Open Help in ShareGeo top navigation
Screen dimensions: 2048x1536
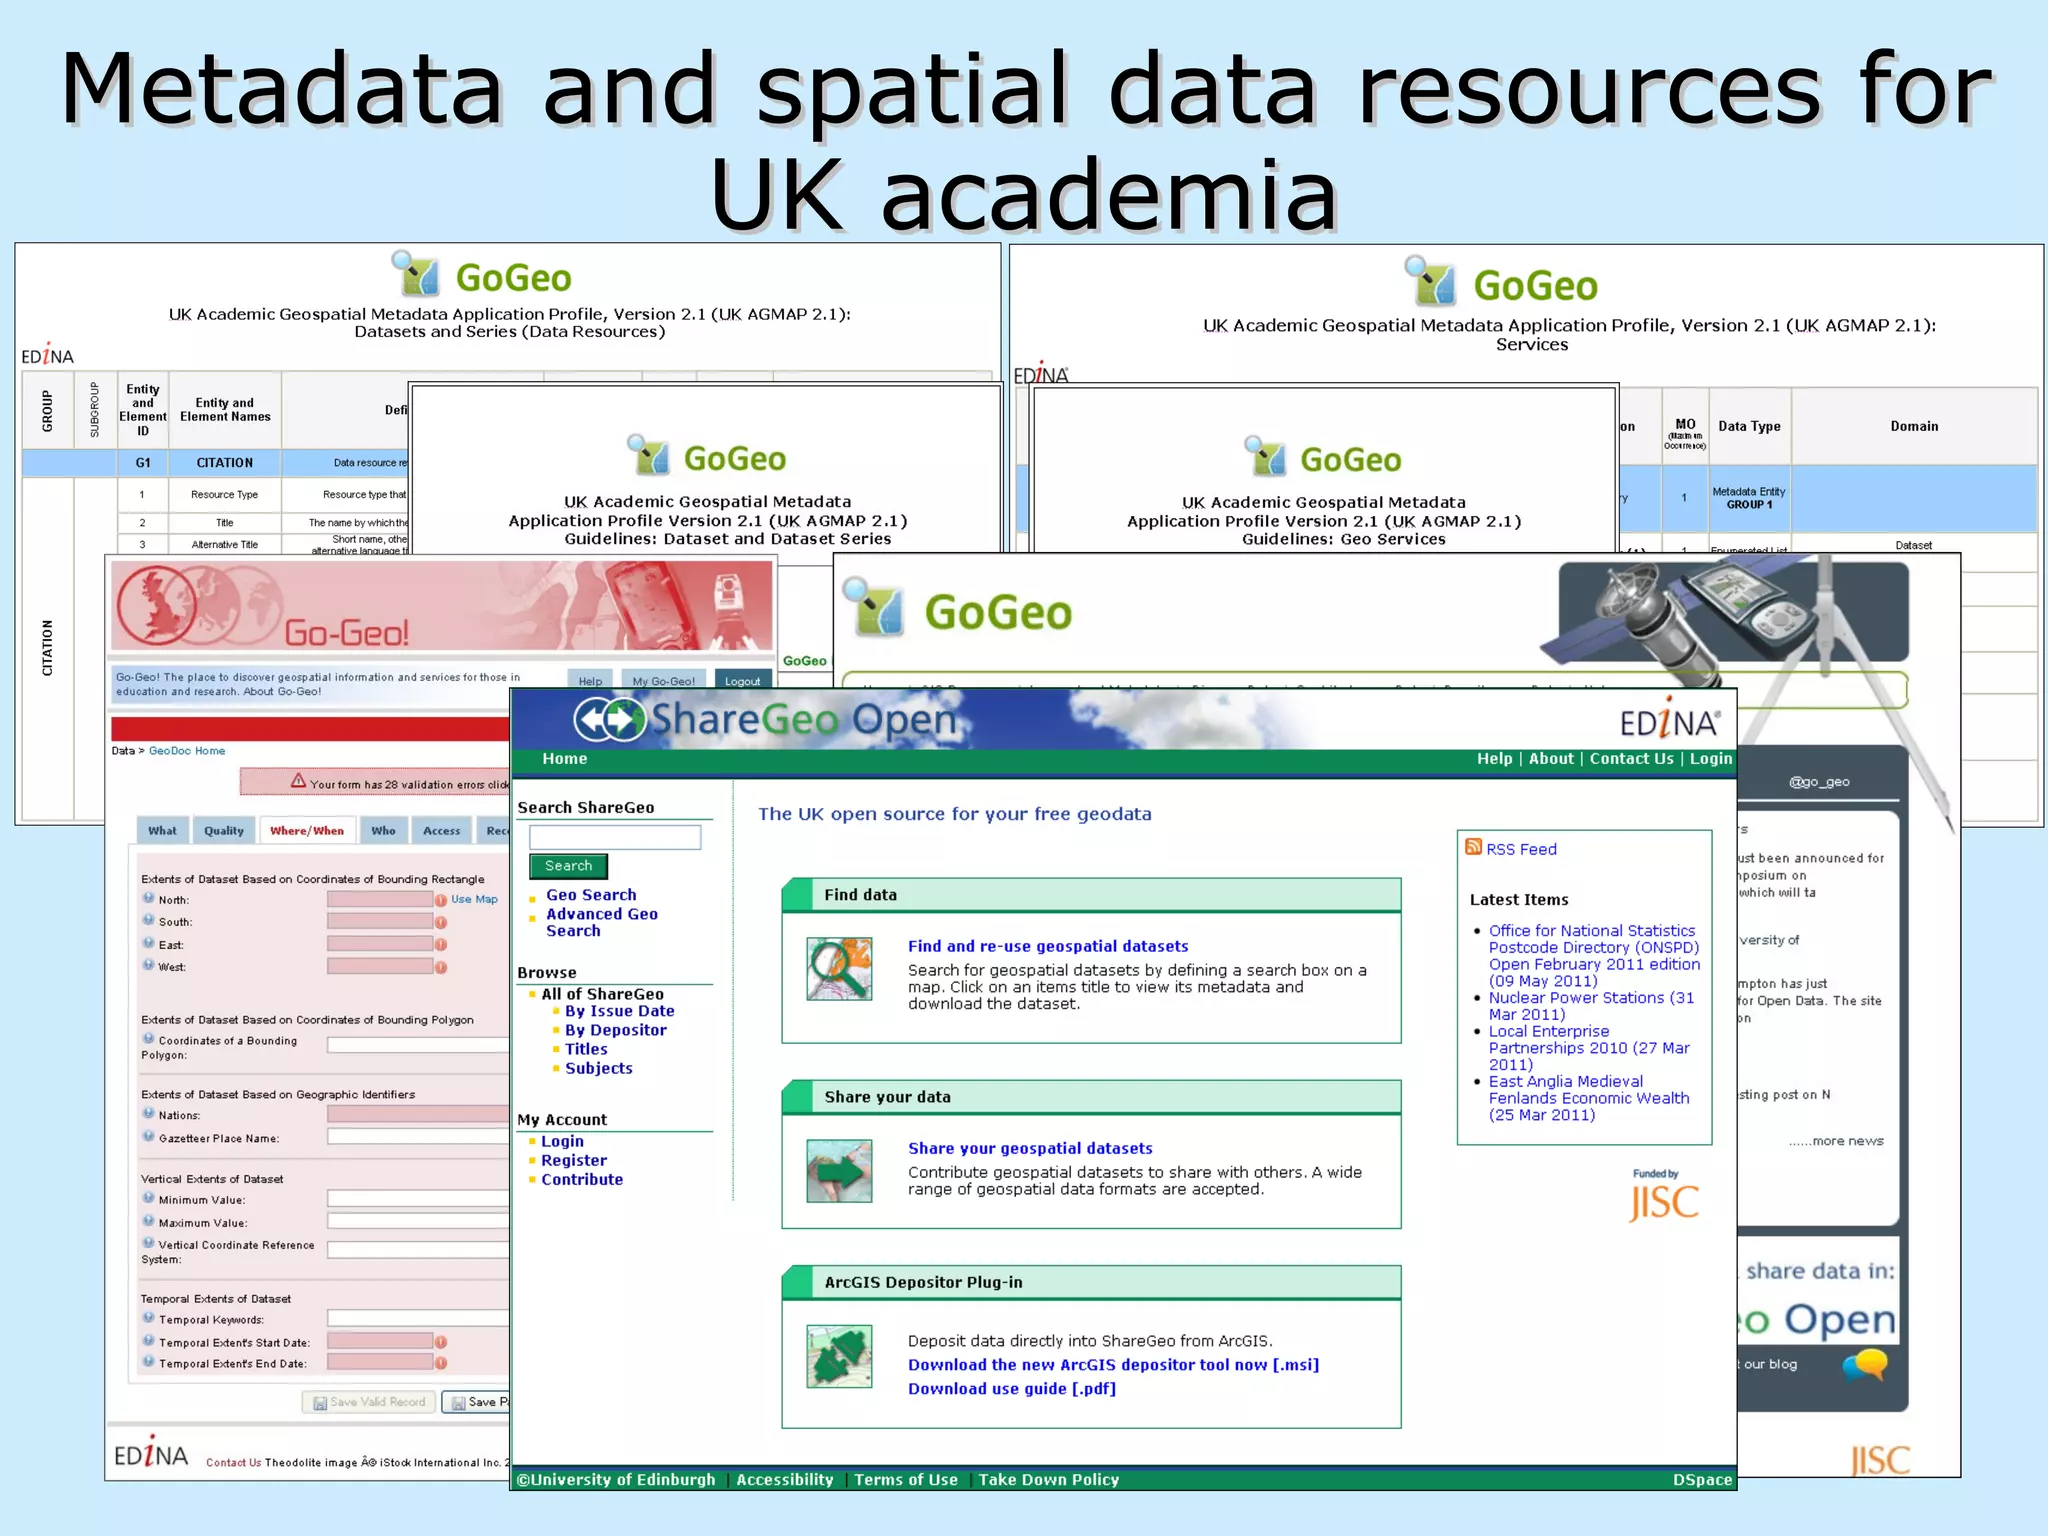pos(1495,759)
